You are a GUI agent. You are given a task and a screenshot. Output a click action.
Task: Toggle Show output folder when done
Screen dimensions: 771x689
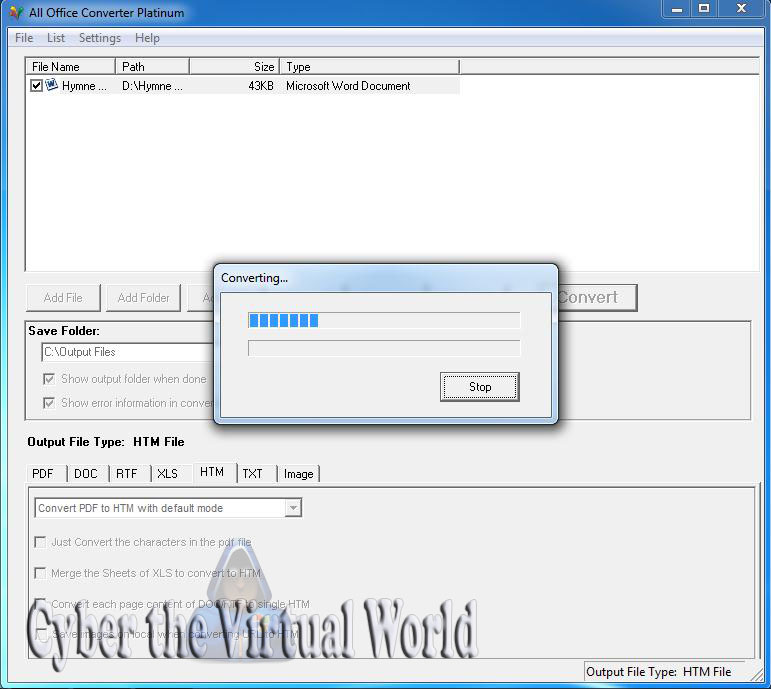pyautogui.click(x=49, y=379)
